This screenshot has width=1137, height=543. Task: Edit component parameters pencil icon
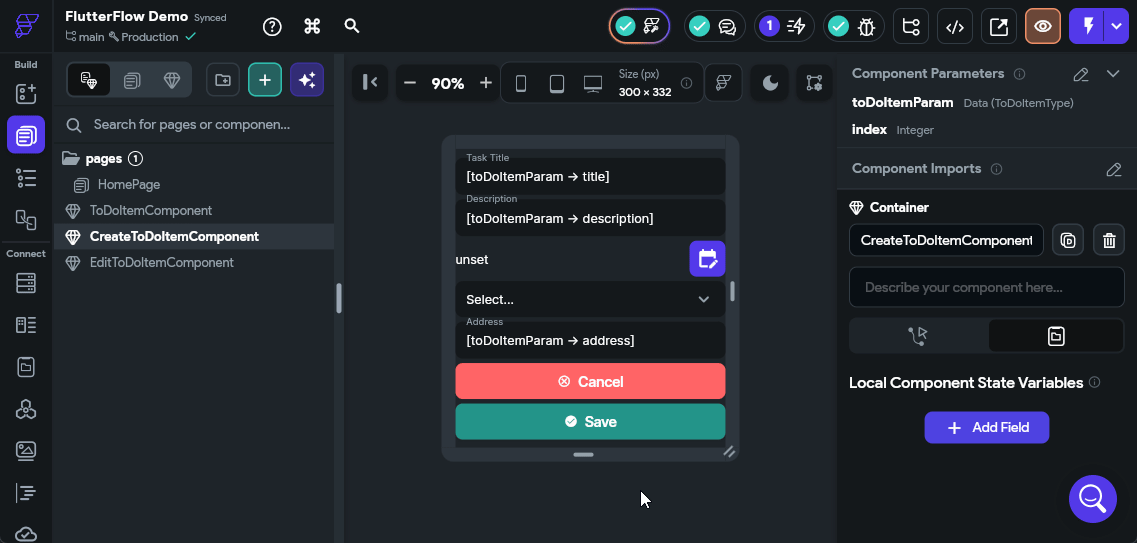[1080, 74]
